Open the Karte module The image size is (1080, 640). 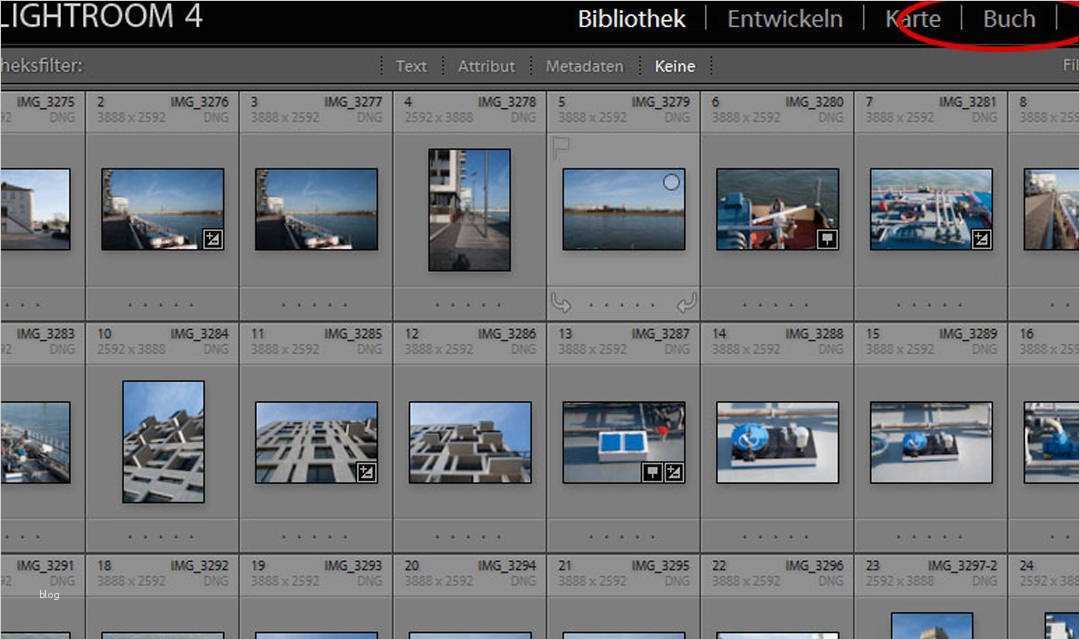point(913,19)
